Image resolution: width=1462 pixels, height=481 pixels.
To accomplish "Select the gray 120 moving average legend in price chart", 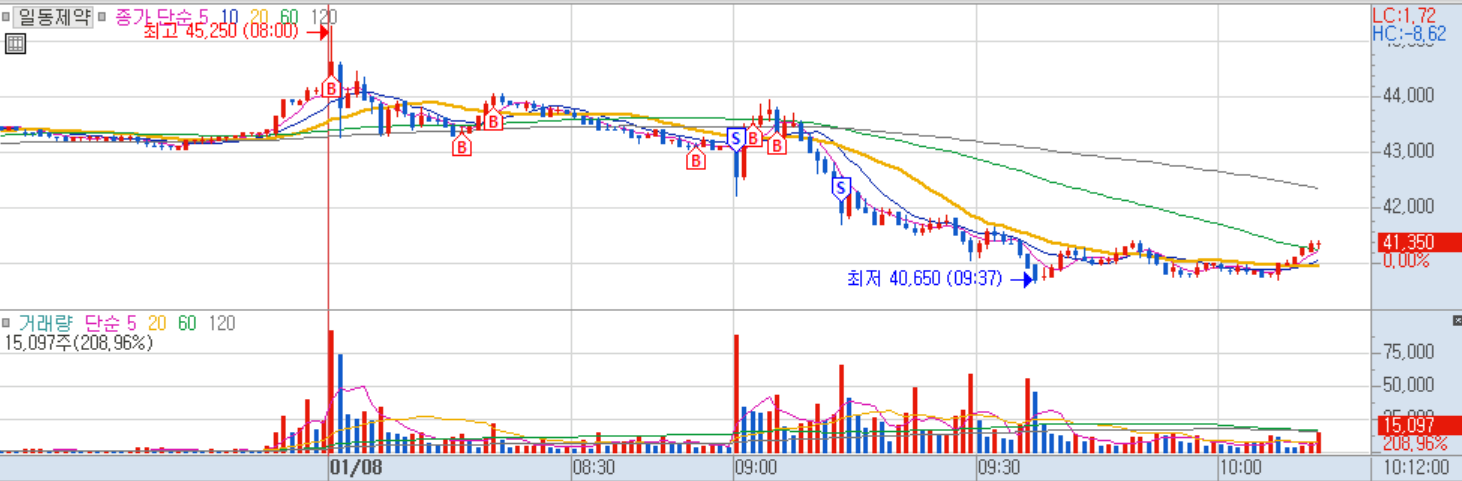I will [323, 16].
